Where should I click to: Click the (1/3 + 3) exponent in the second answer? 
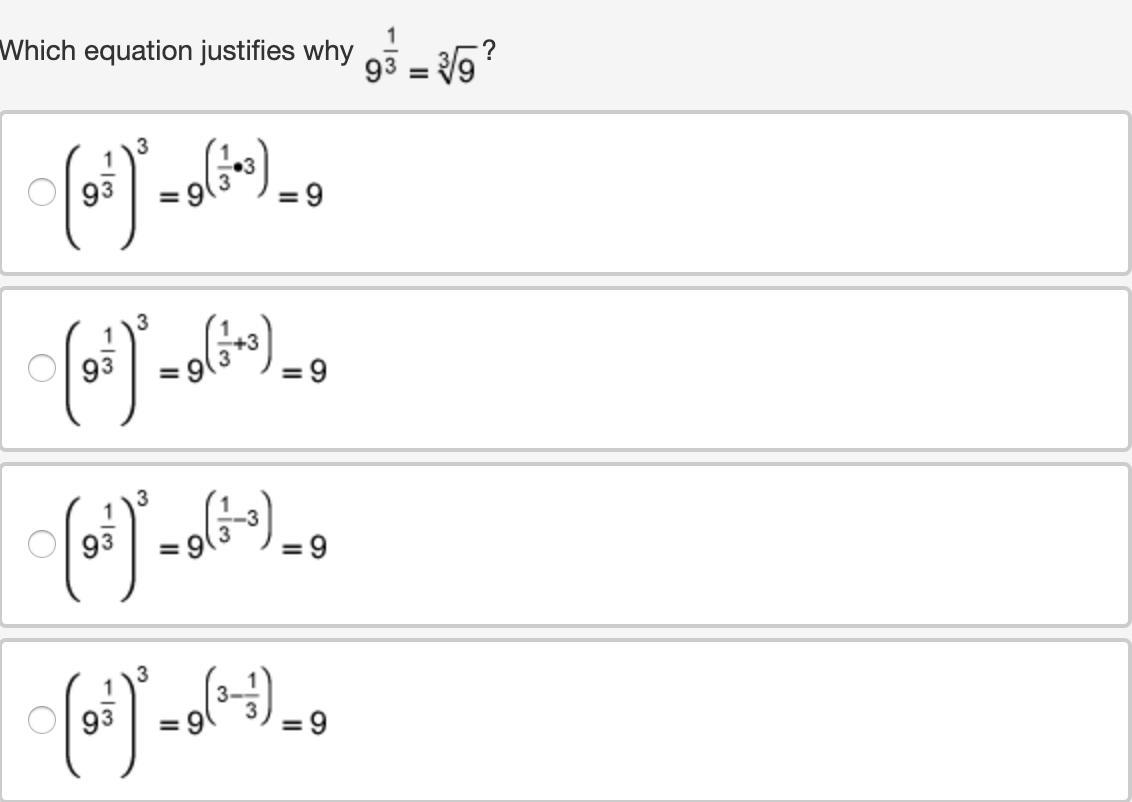(x=238, y=344)
